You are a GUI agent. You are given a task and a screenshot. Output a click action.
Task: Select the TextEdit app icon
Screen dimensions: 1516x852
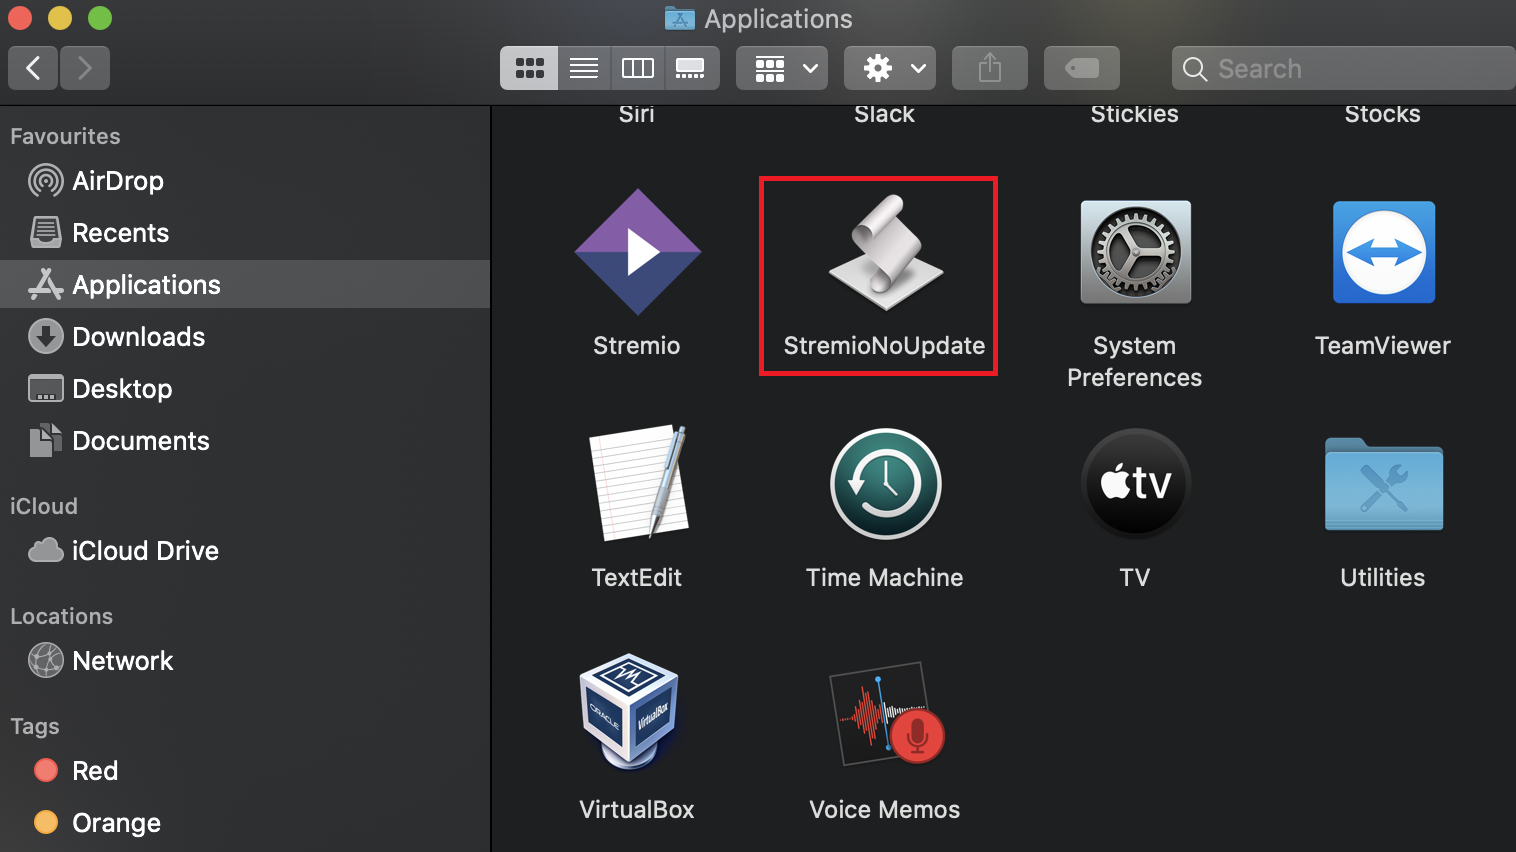[x=638, y=483]
